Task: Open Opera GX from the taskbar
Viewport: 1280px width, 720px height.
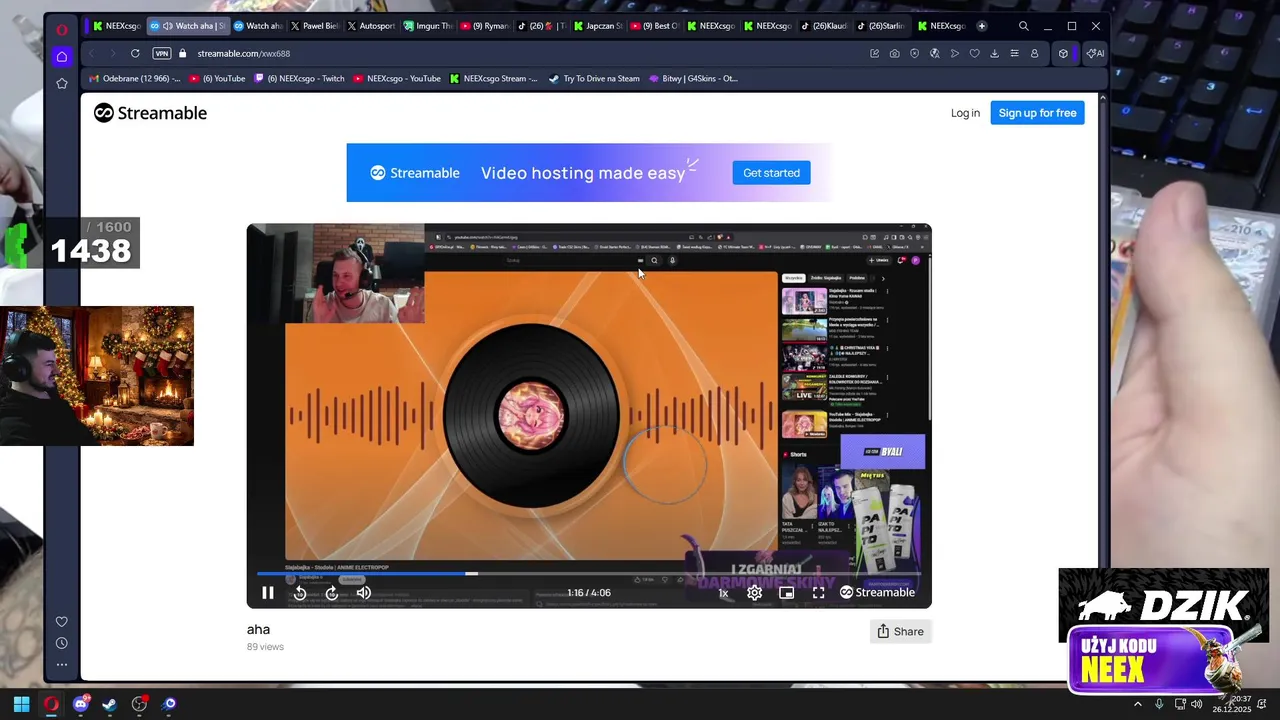Action: coord(51,704)
